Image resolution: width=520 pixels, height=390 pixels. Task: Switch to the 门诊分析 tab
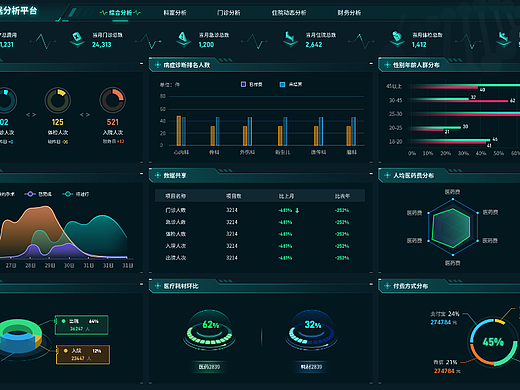[x=229, y=13]
